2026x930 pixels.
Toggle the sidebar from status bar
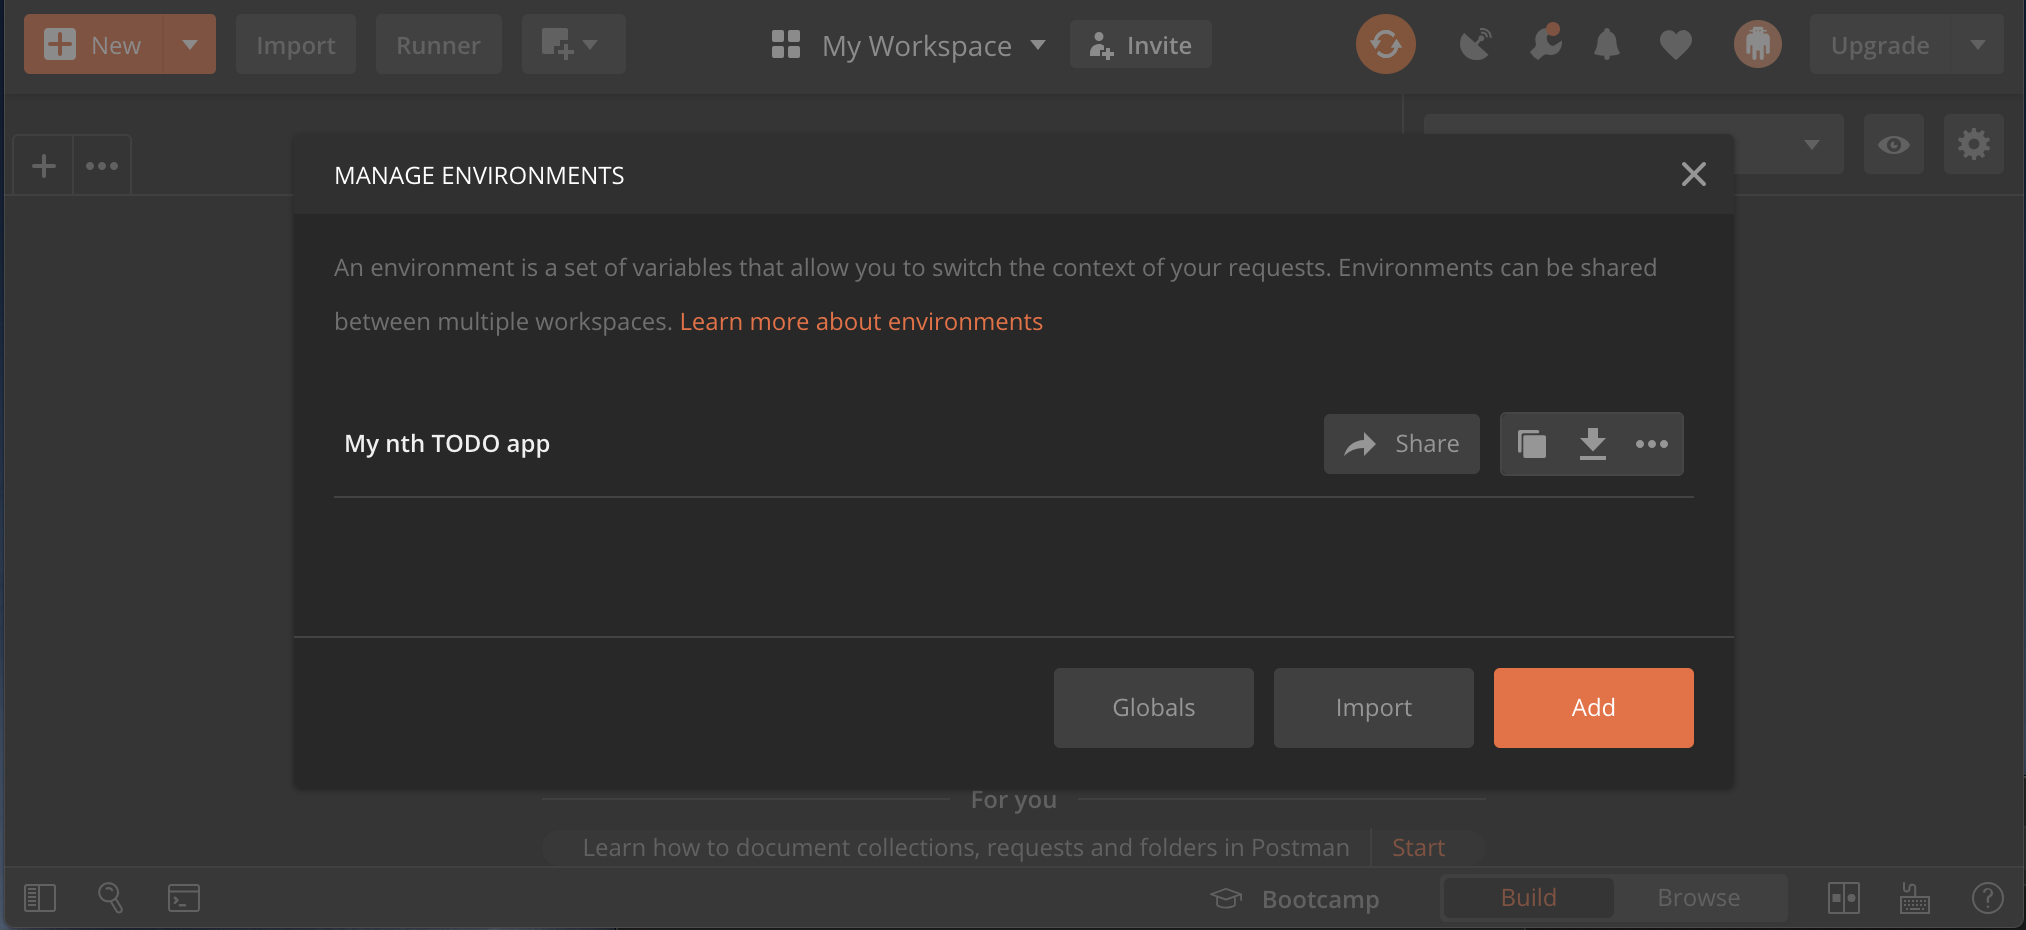click(39, 898)
